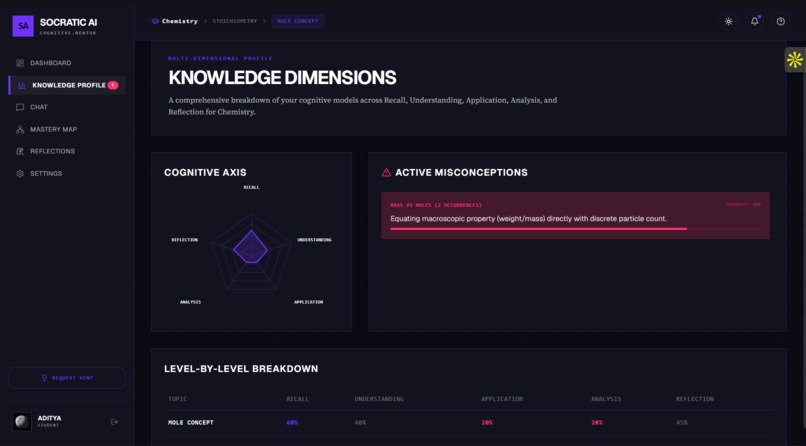Open Reflections from the sidebar
The height and width of the screenshot is (446, 806).
tap(67, 151)
